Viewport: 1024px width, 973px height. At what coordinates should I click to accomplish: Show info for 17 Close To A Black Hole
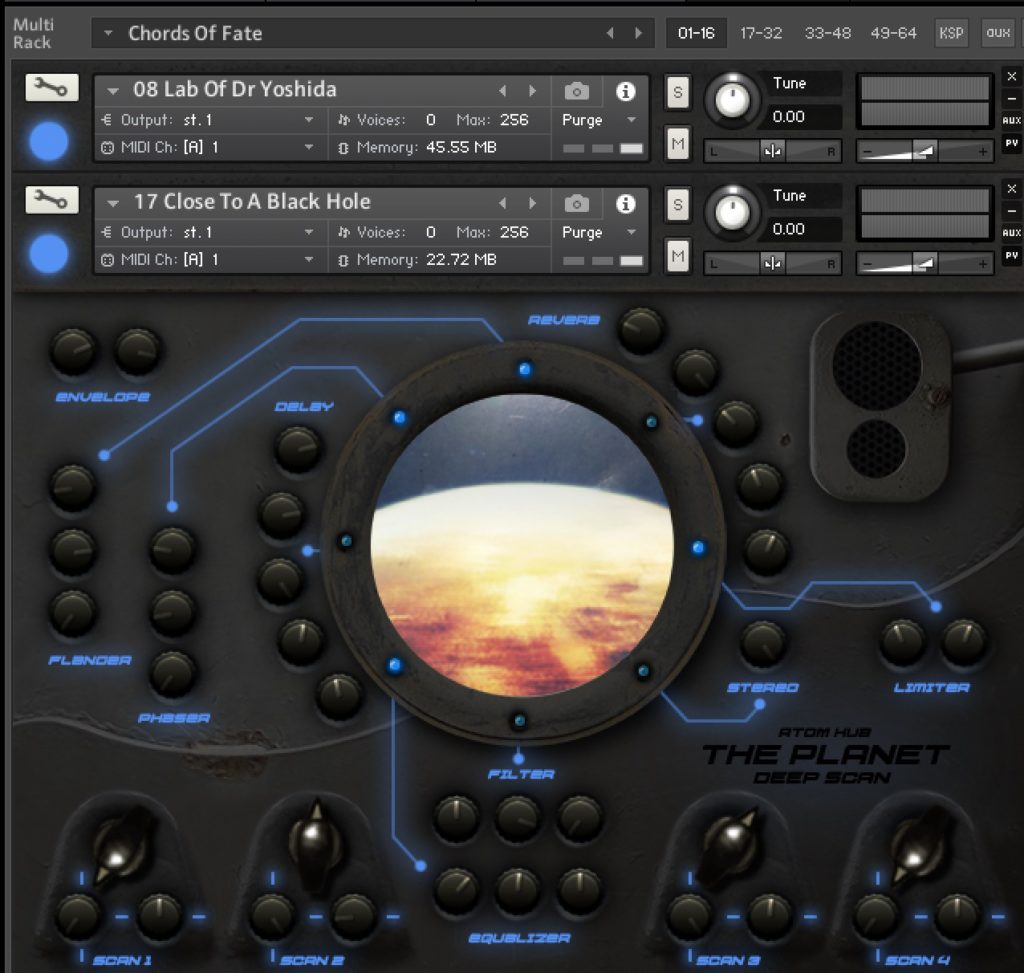(x=626, y=204)
